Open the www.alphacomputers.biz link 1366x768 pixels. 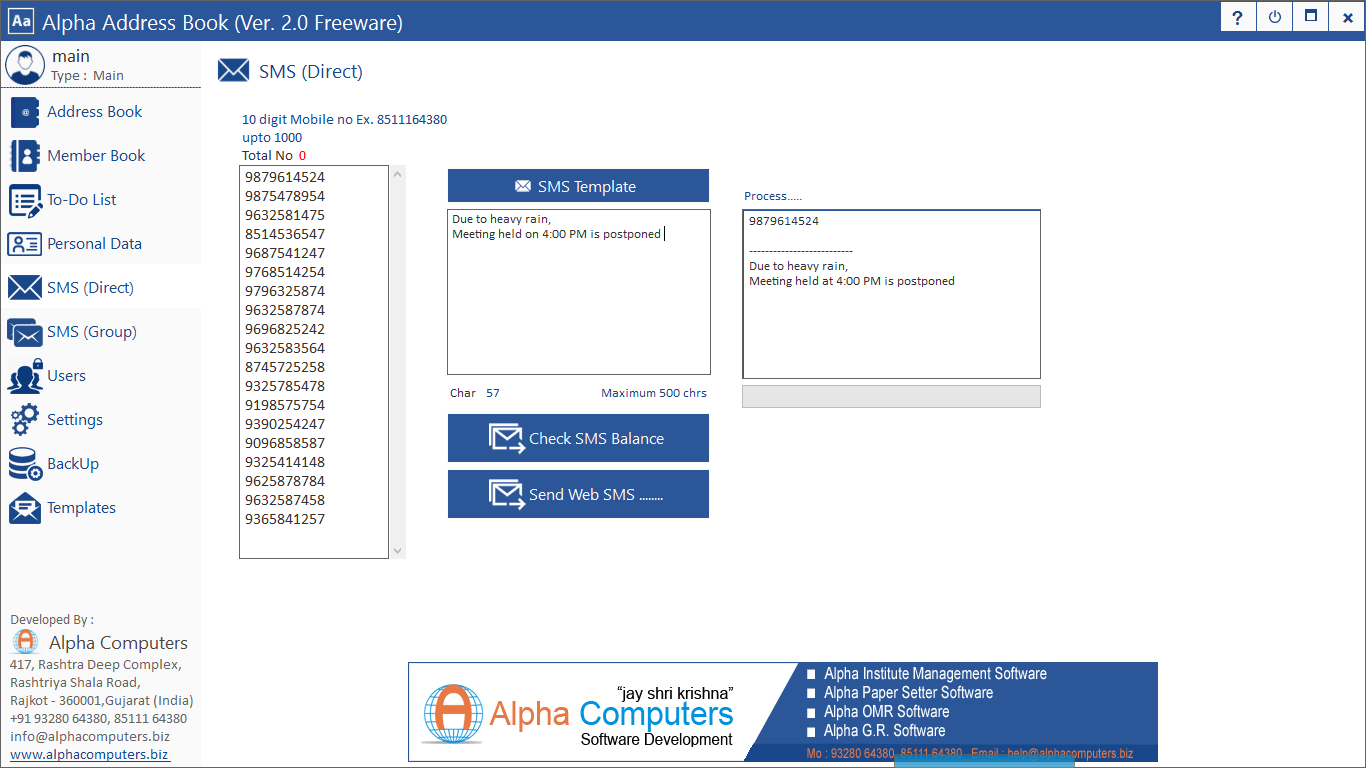point(89,754)
